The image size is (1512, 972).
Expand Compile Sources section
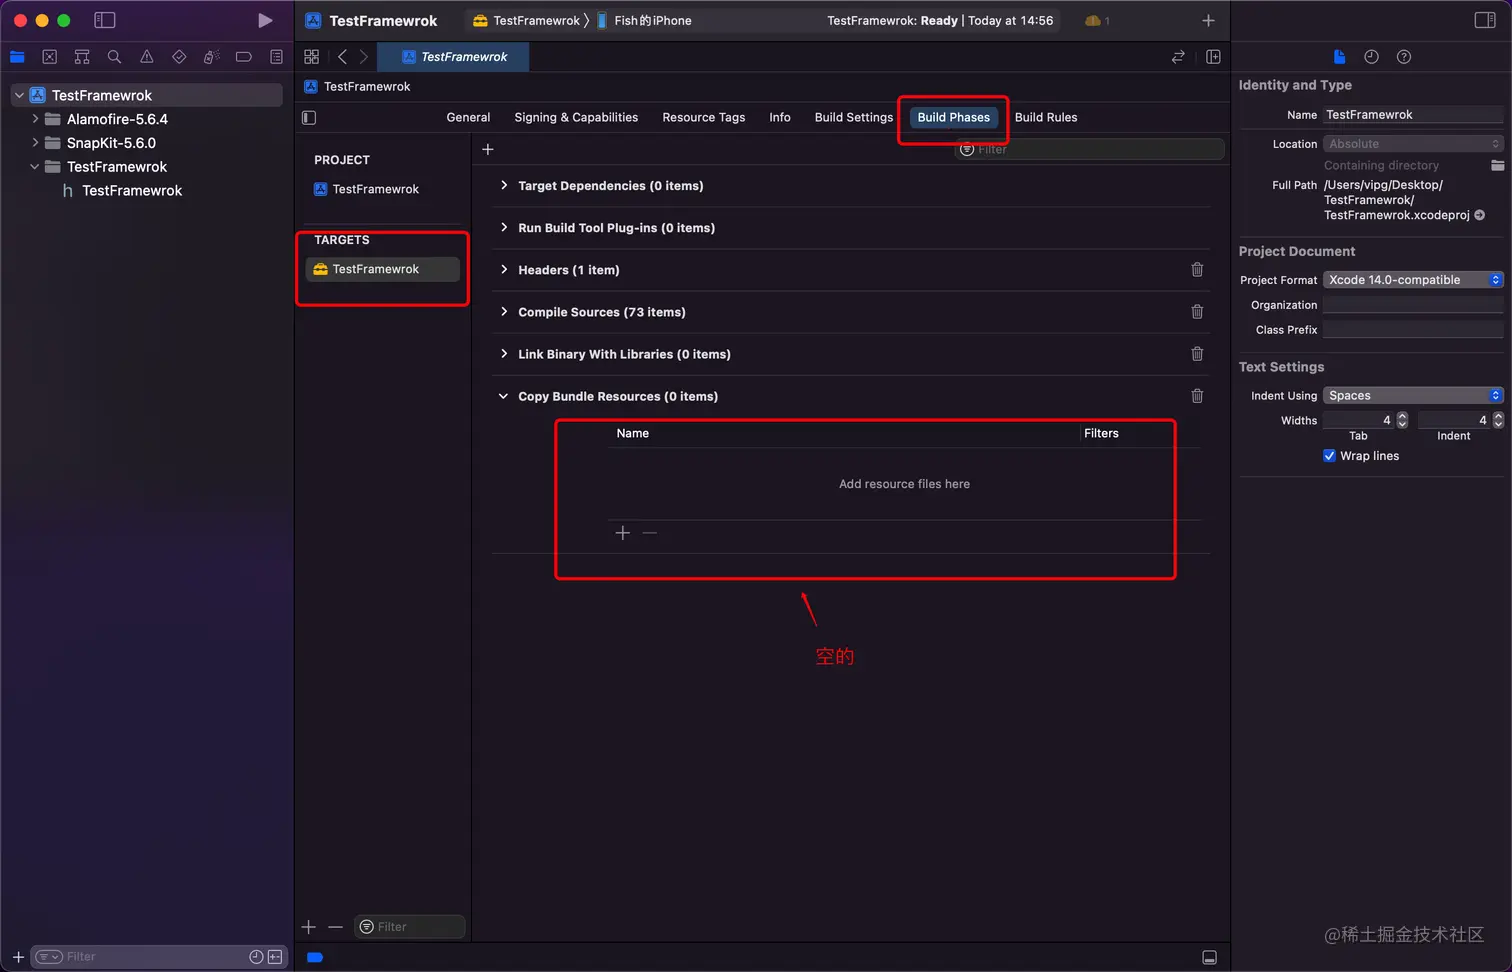click(x=504, y=311)
